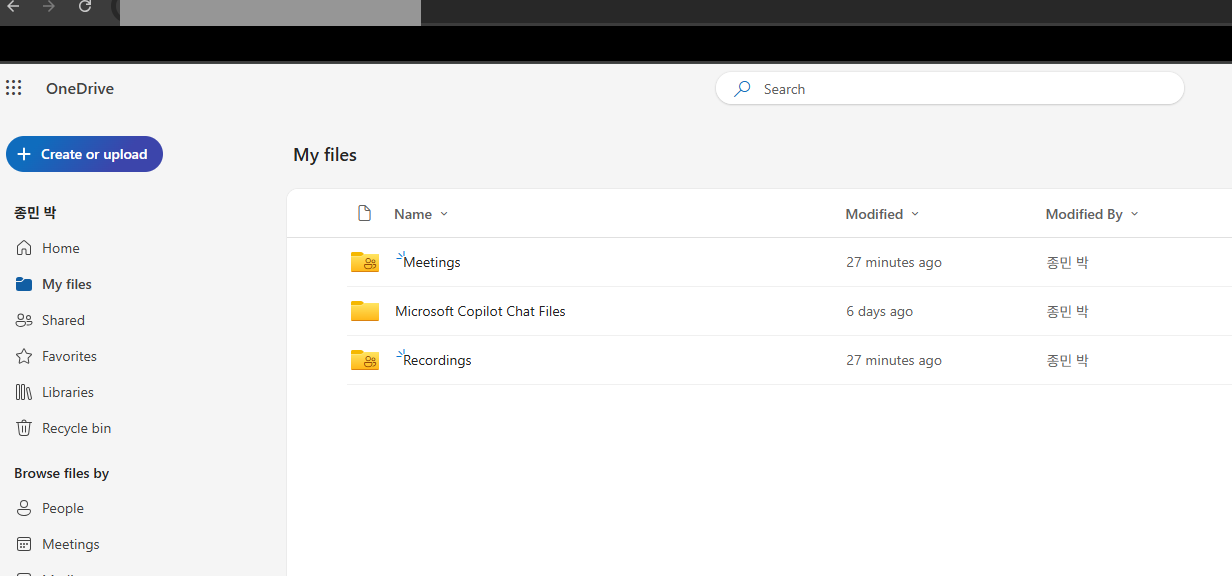The image size is (1232, 576).
Task: Click the 'My files' page heading
Action: pyautogui.click(x=325, y=155)
